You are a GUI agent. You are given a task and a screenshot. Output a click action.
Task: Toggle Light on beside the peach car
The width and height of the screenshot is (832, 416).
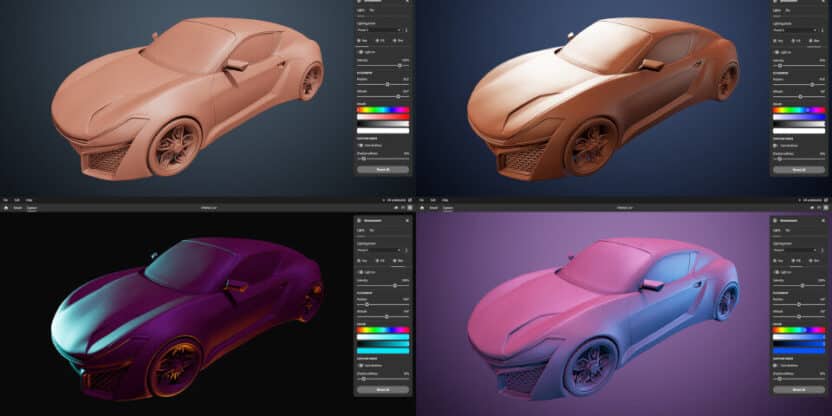pyautogui.click(x=360, y=53)
